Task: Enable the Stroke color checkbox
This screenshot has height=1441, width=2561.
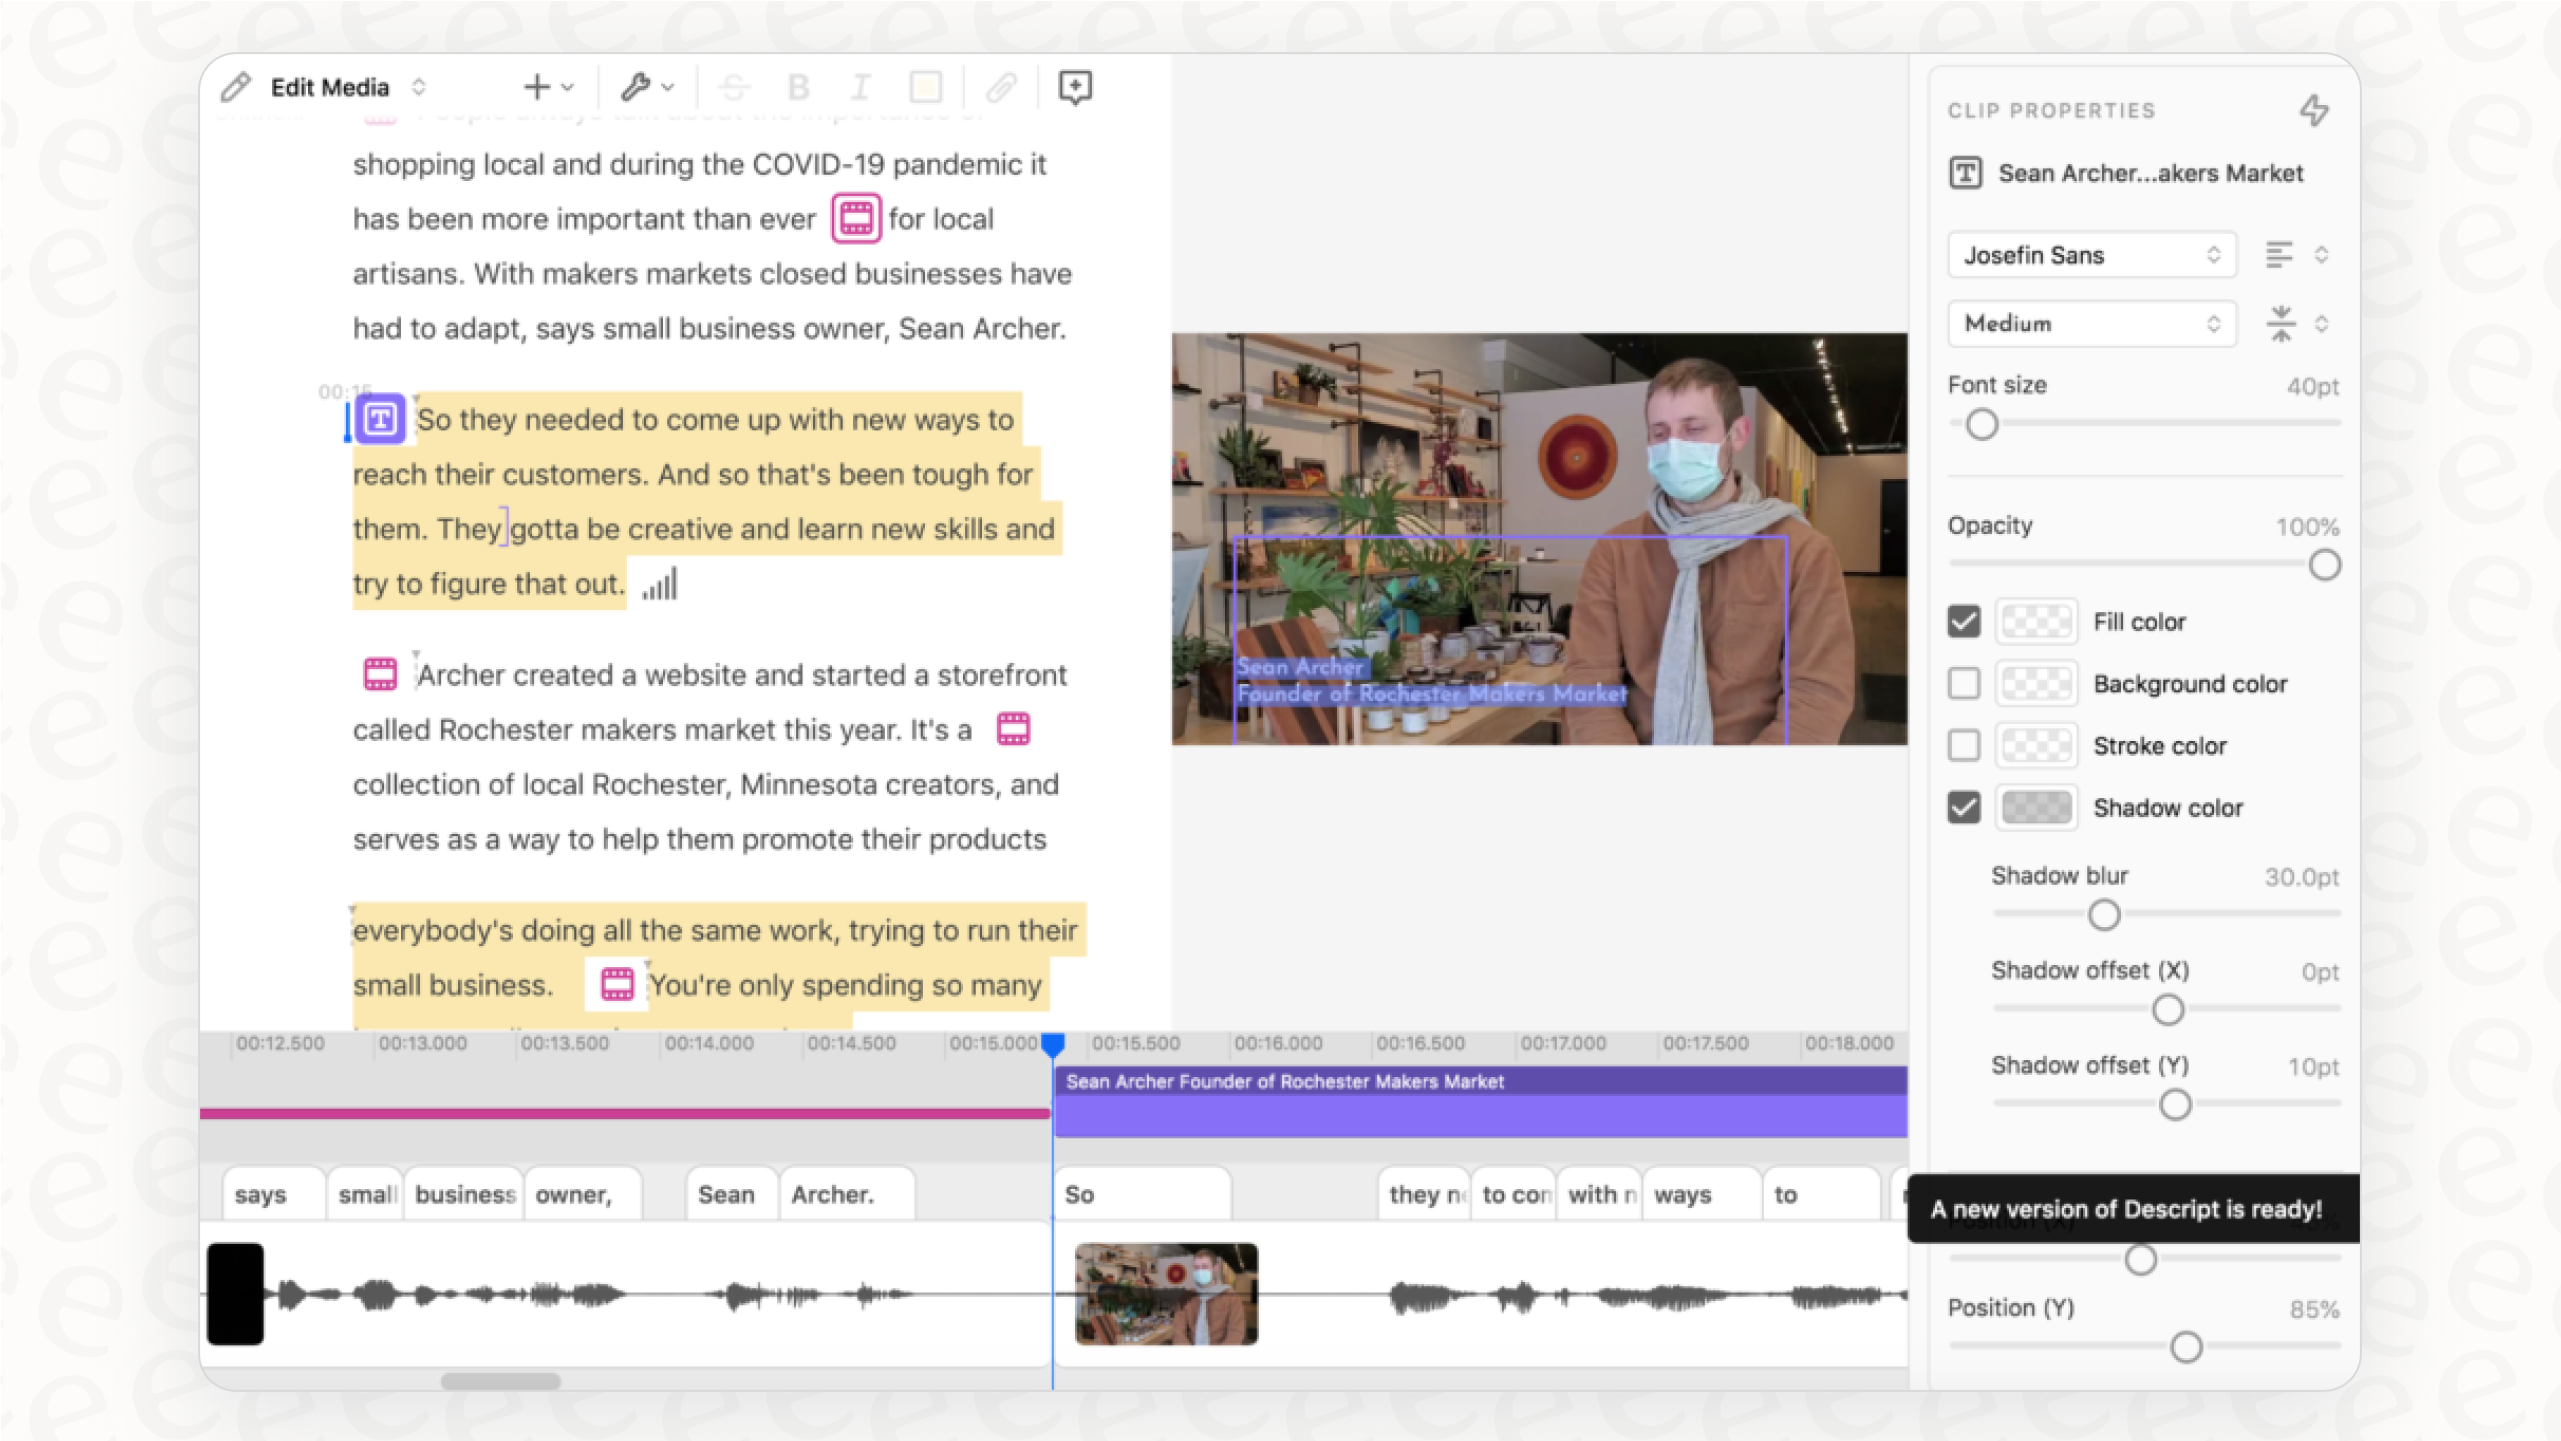Action: (x=1963, y=745)
